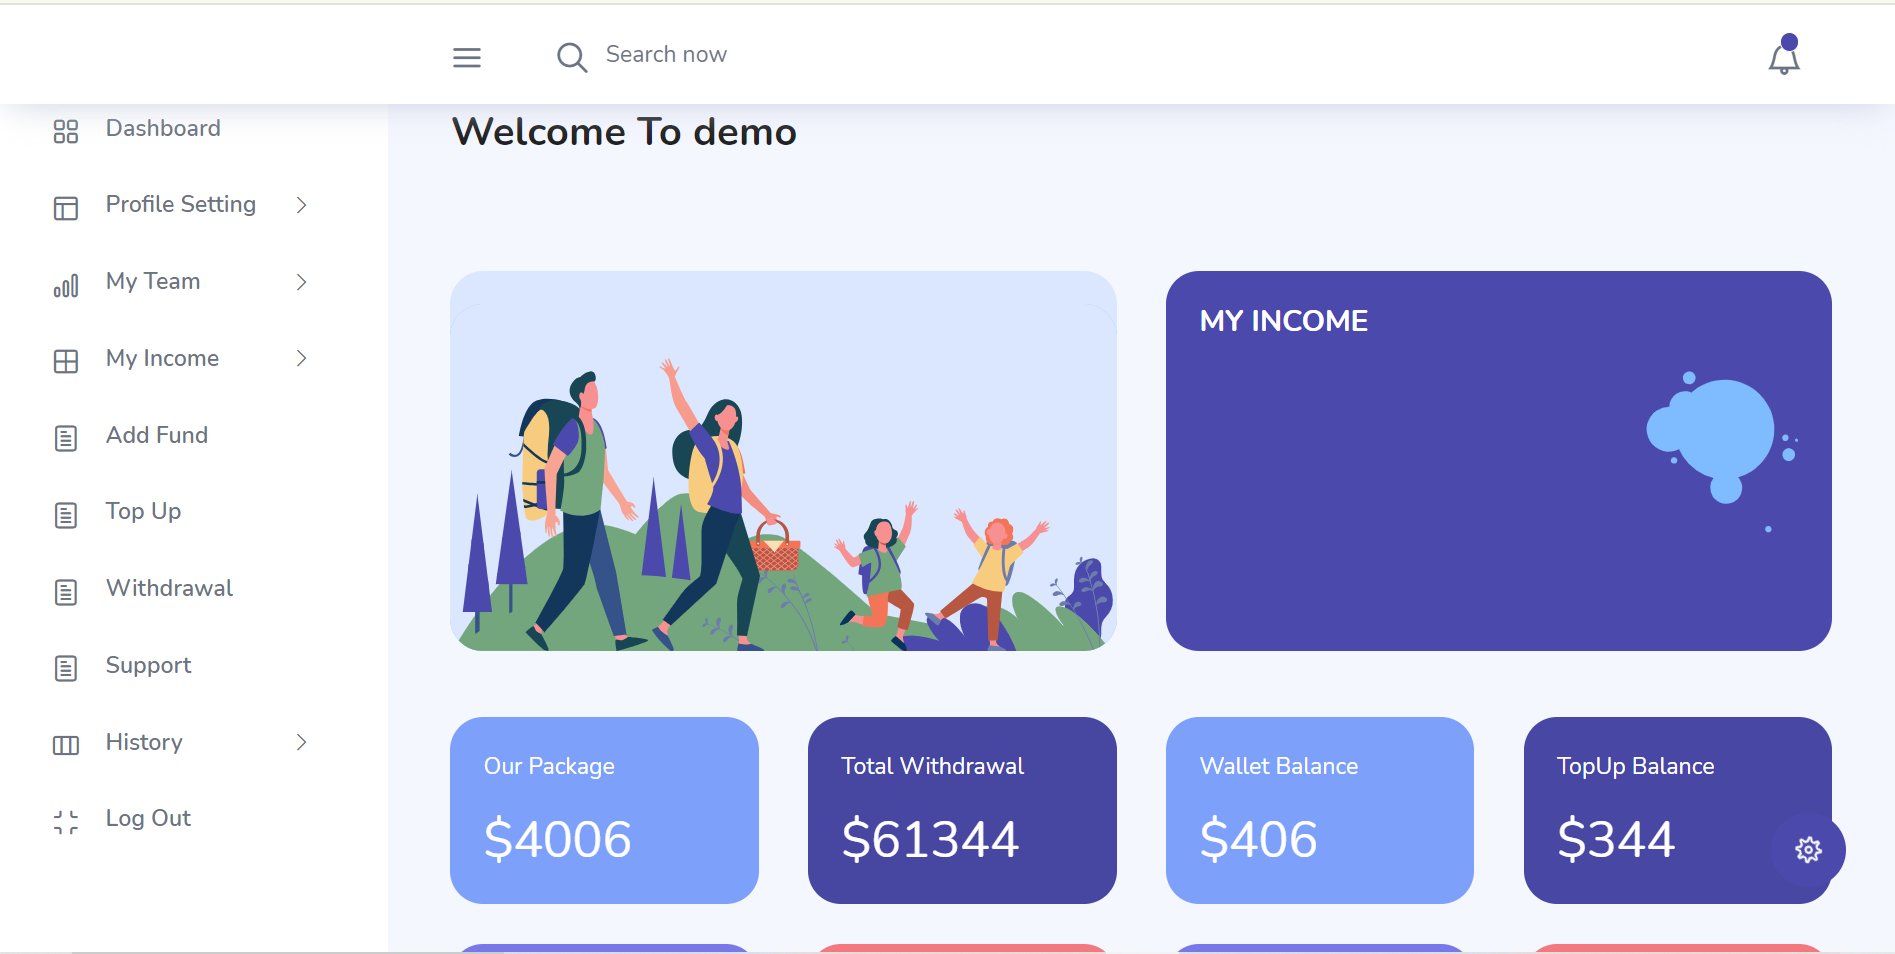
Task: Open the notification bell
Action: pyautogui.click(x=1783, y=57)
